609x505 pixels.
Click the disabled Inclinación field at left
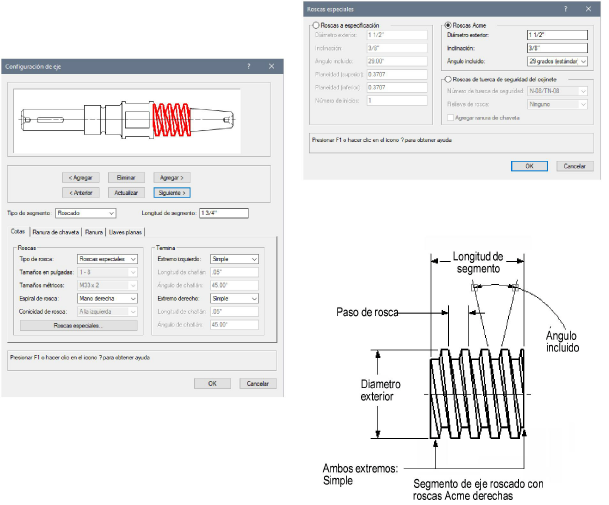tap(397, 48)
